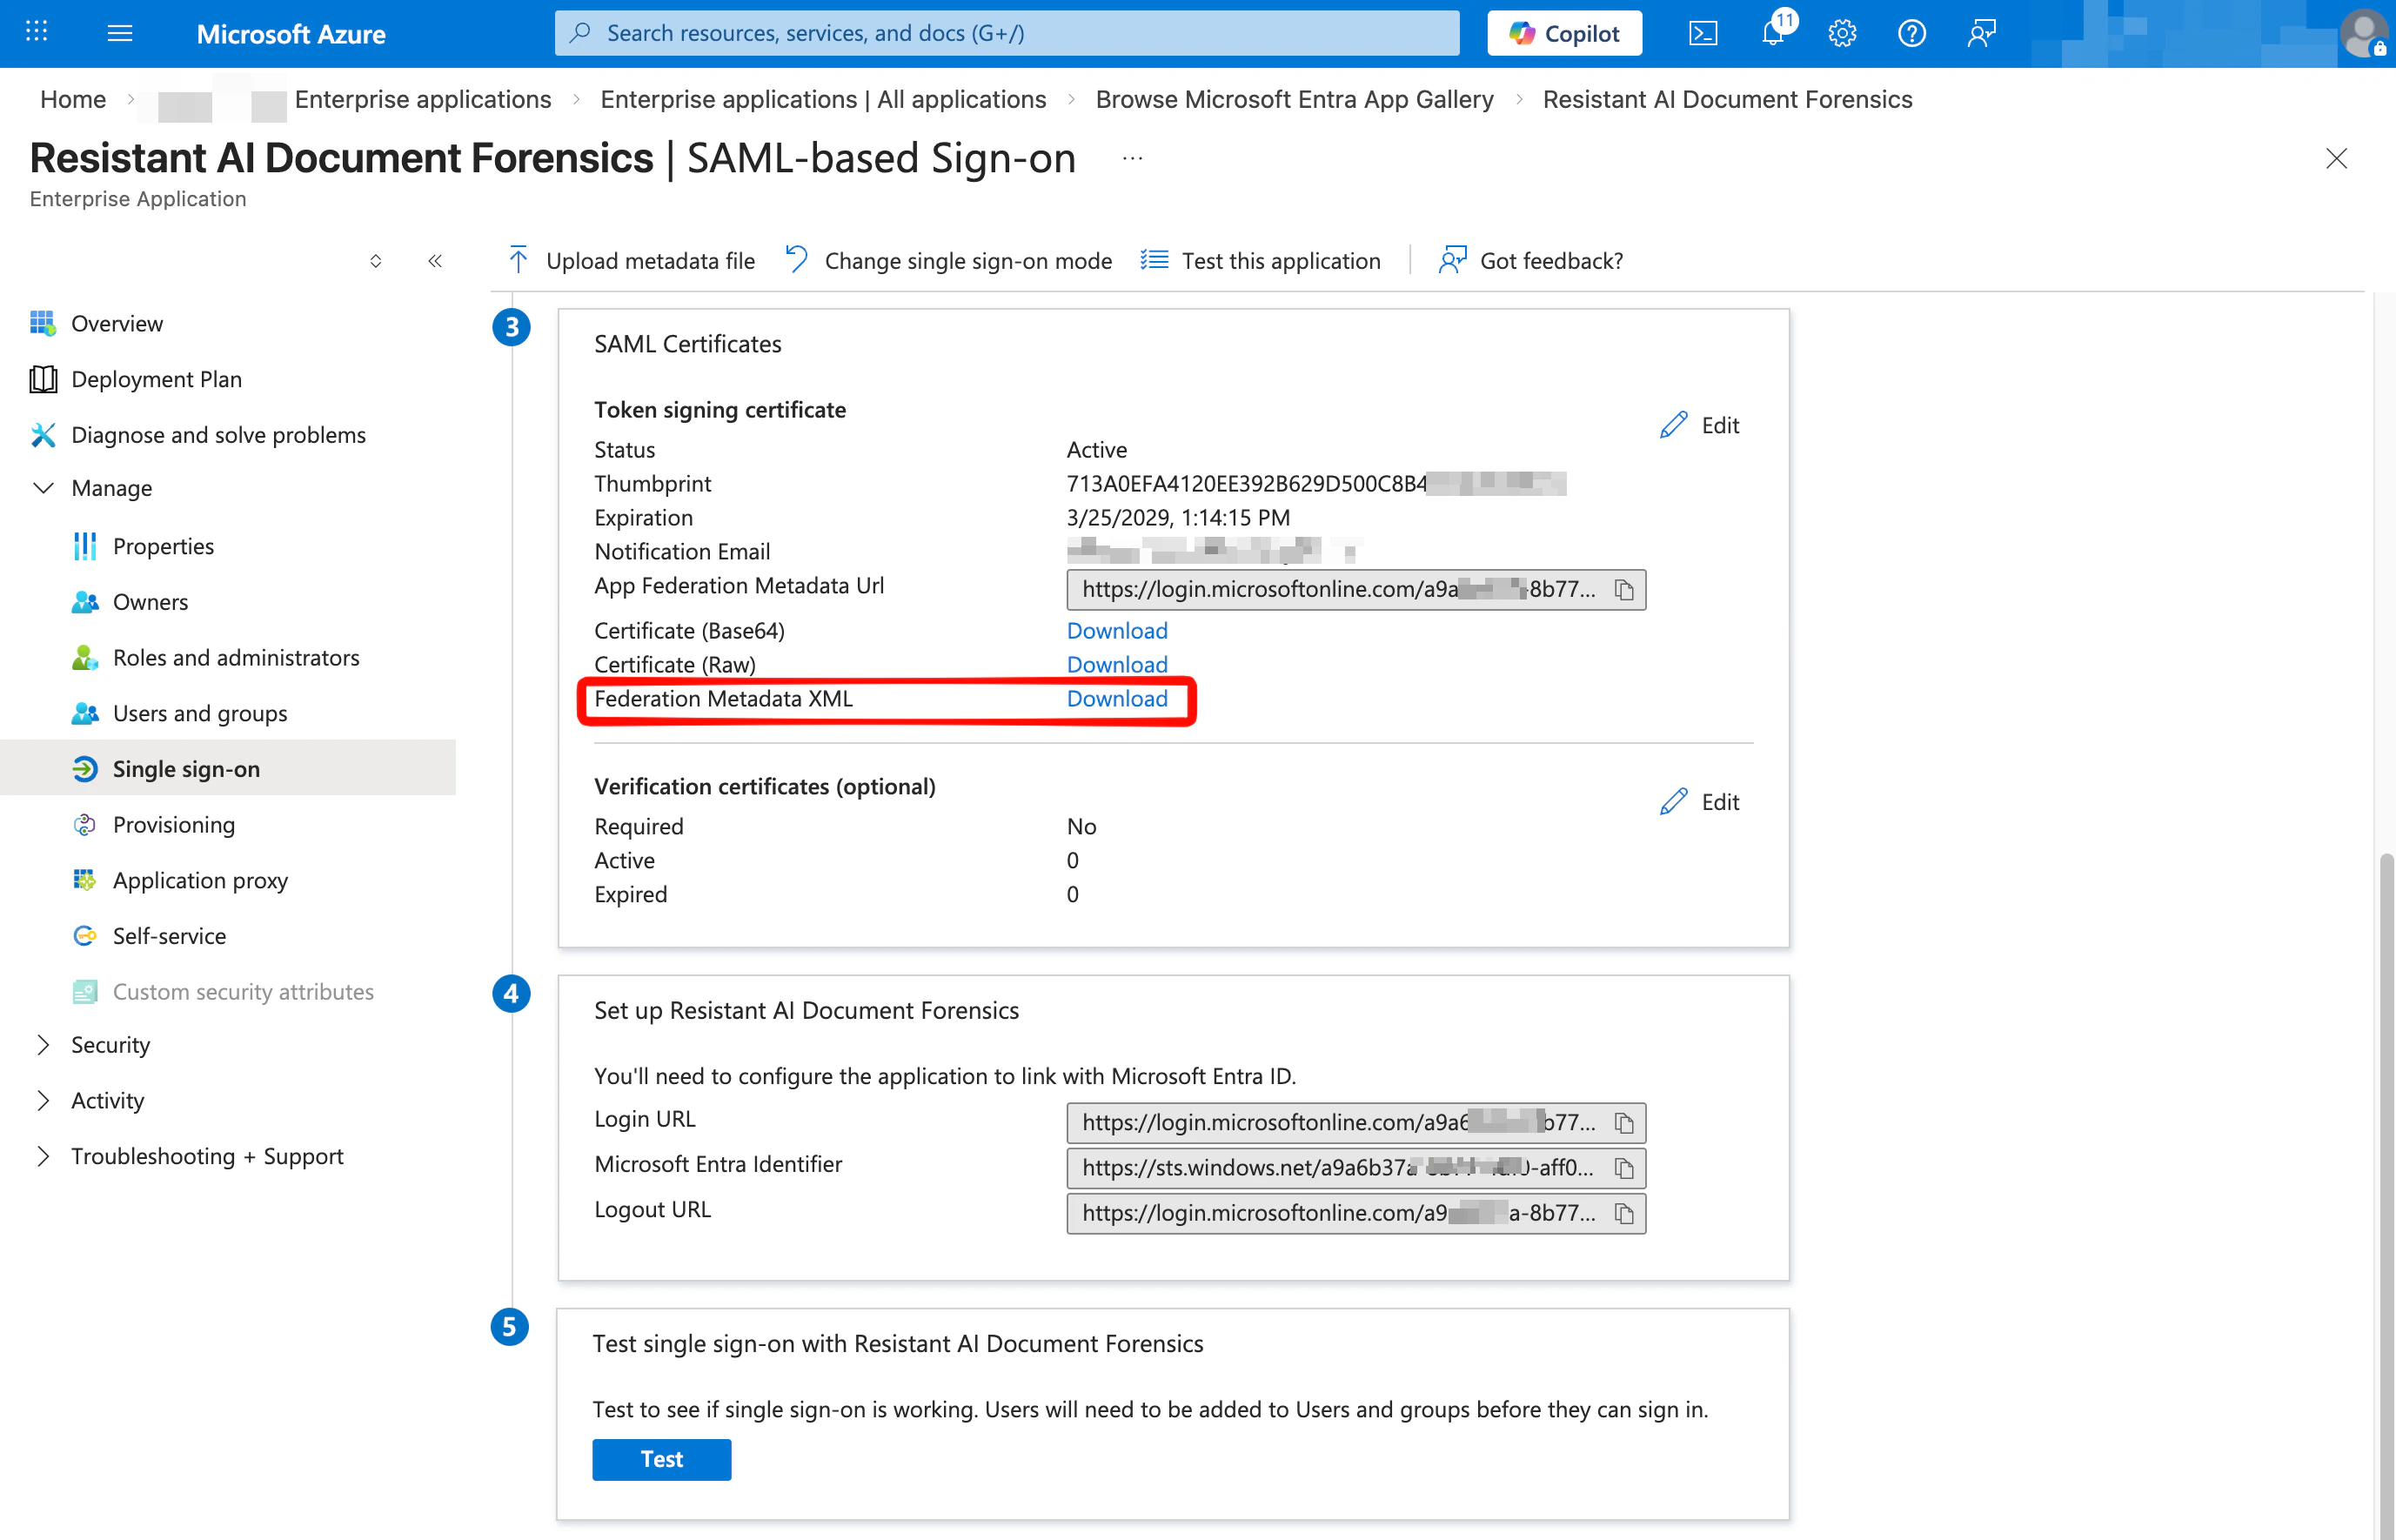The height and width of the screenshot is (1540, 2396).
Task: Open the Azure portal hamburger menu
Action: [x=120, y=33]
